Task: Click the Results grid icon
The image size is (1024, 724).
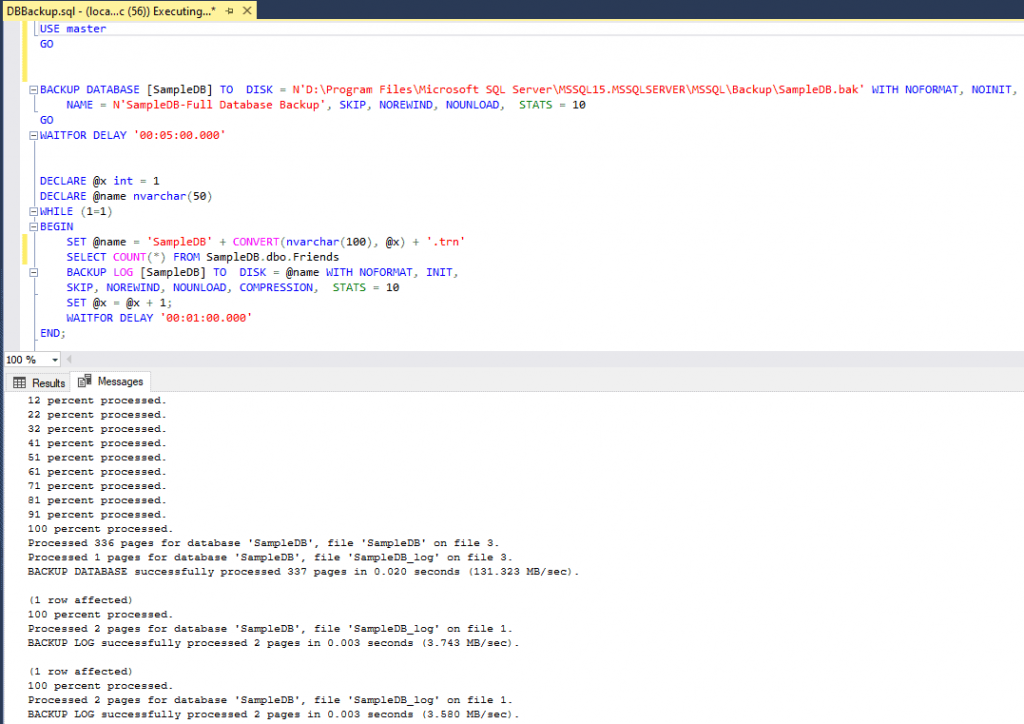Action: pos(19,383)
